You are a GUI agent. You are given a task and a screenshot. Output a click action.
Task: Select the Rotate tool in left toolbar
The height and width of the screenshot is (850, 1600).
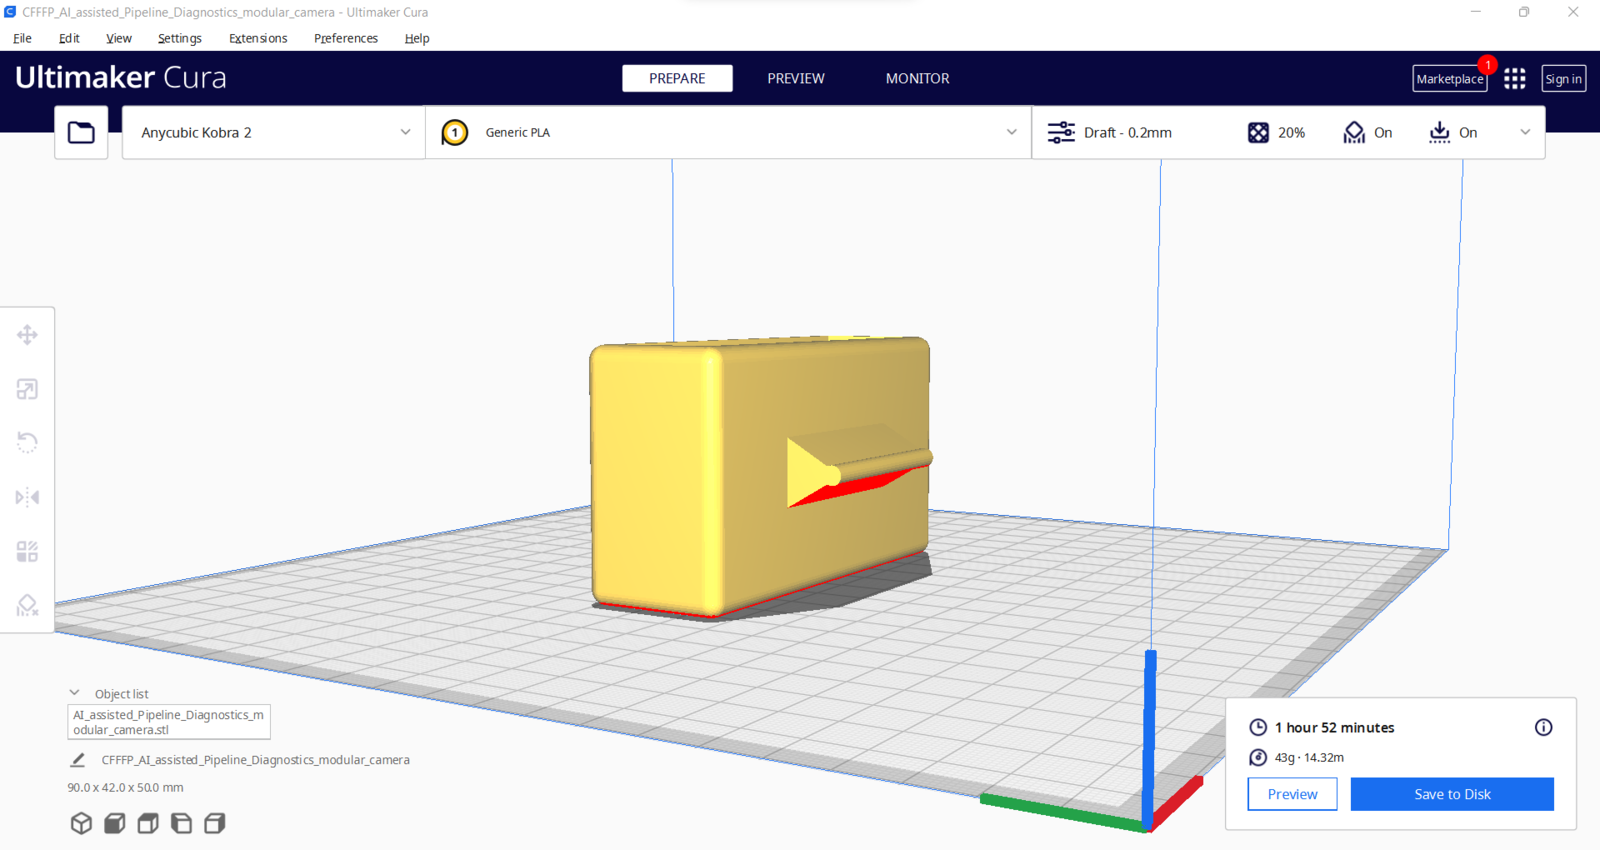click(x=27, y=442)
